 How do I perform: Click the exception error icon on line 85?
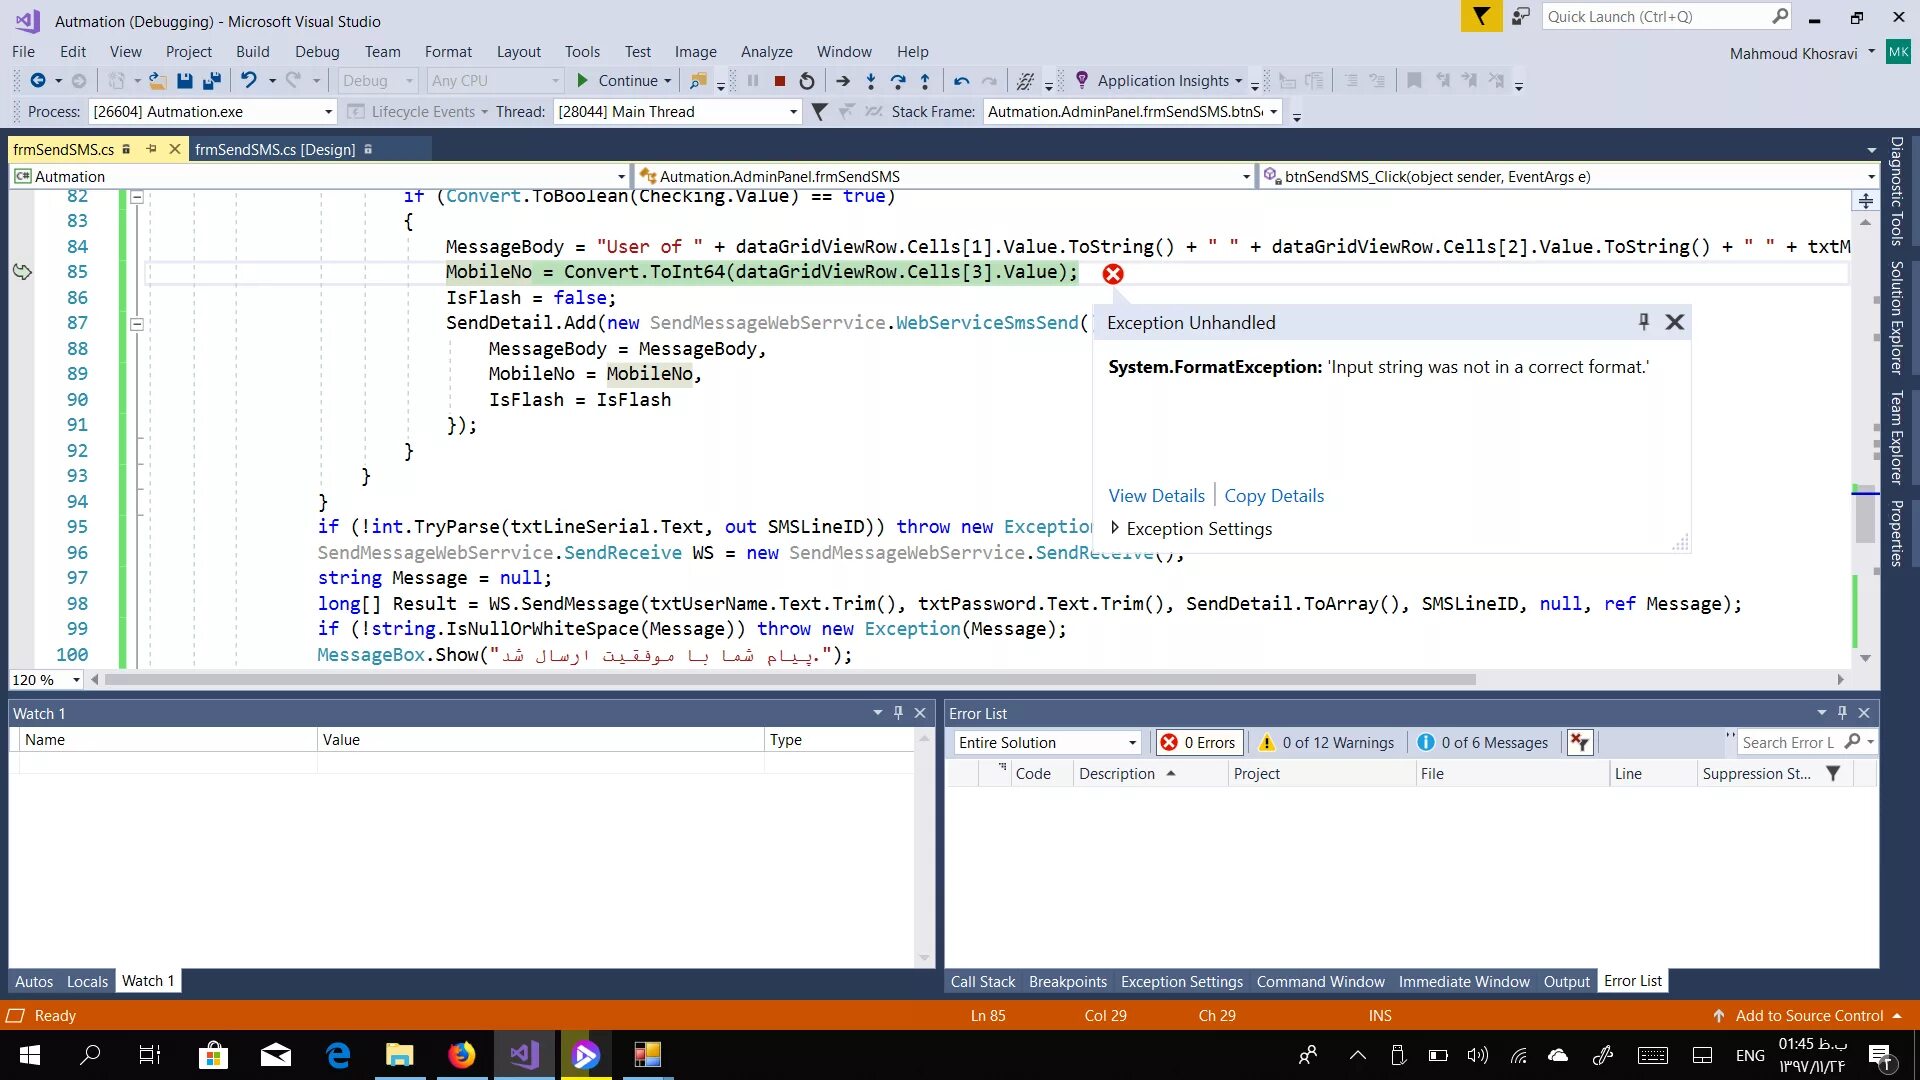coord(1113,274)
